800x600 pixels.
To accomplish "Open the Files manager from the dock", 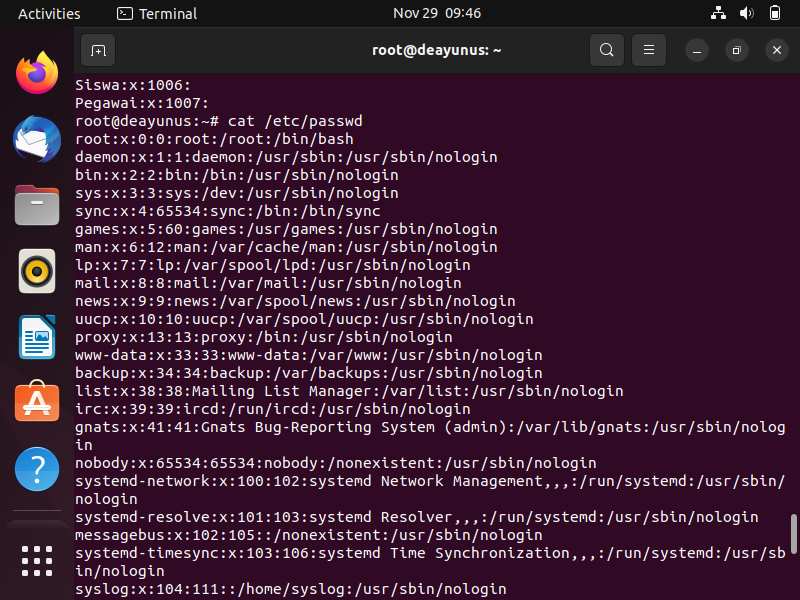I will (x=37, y=205).
